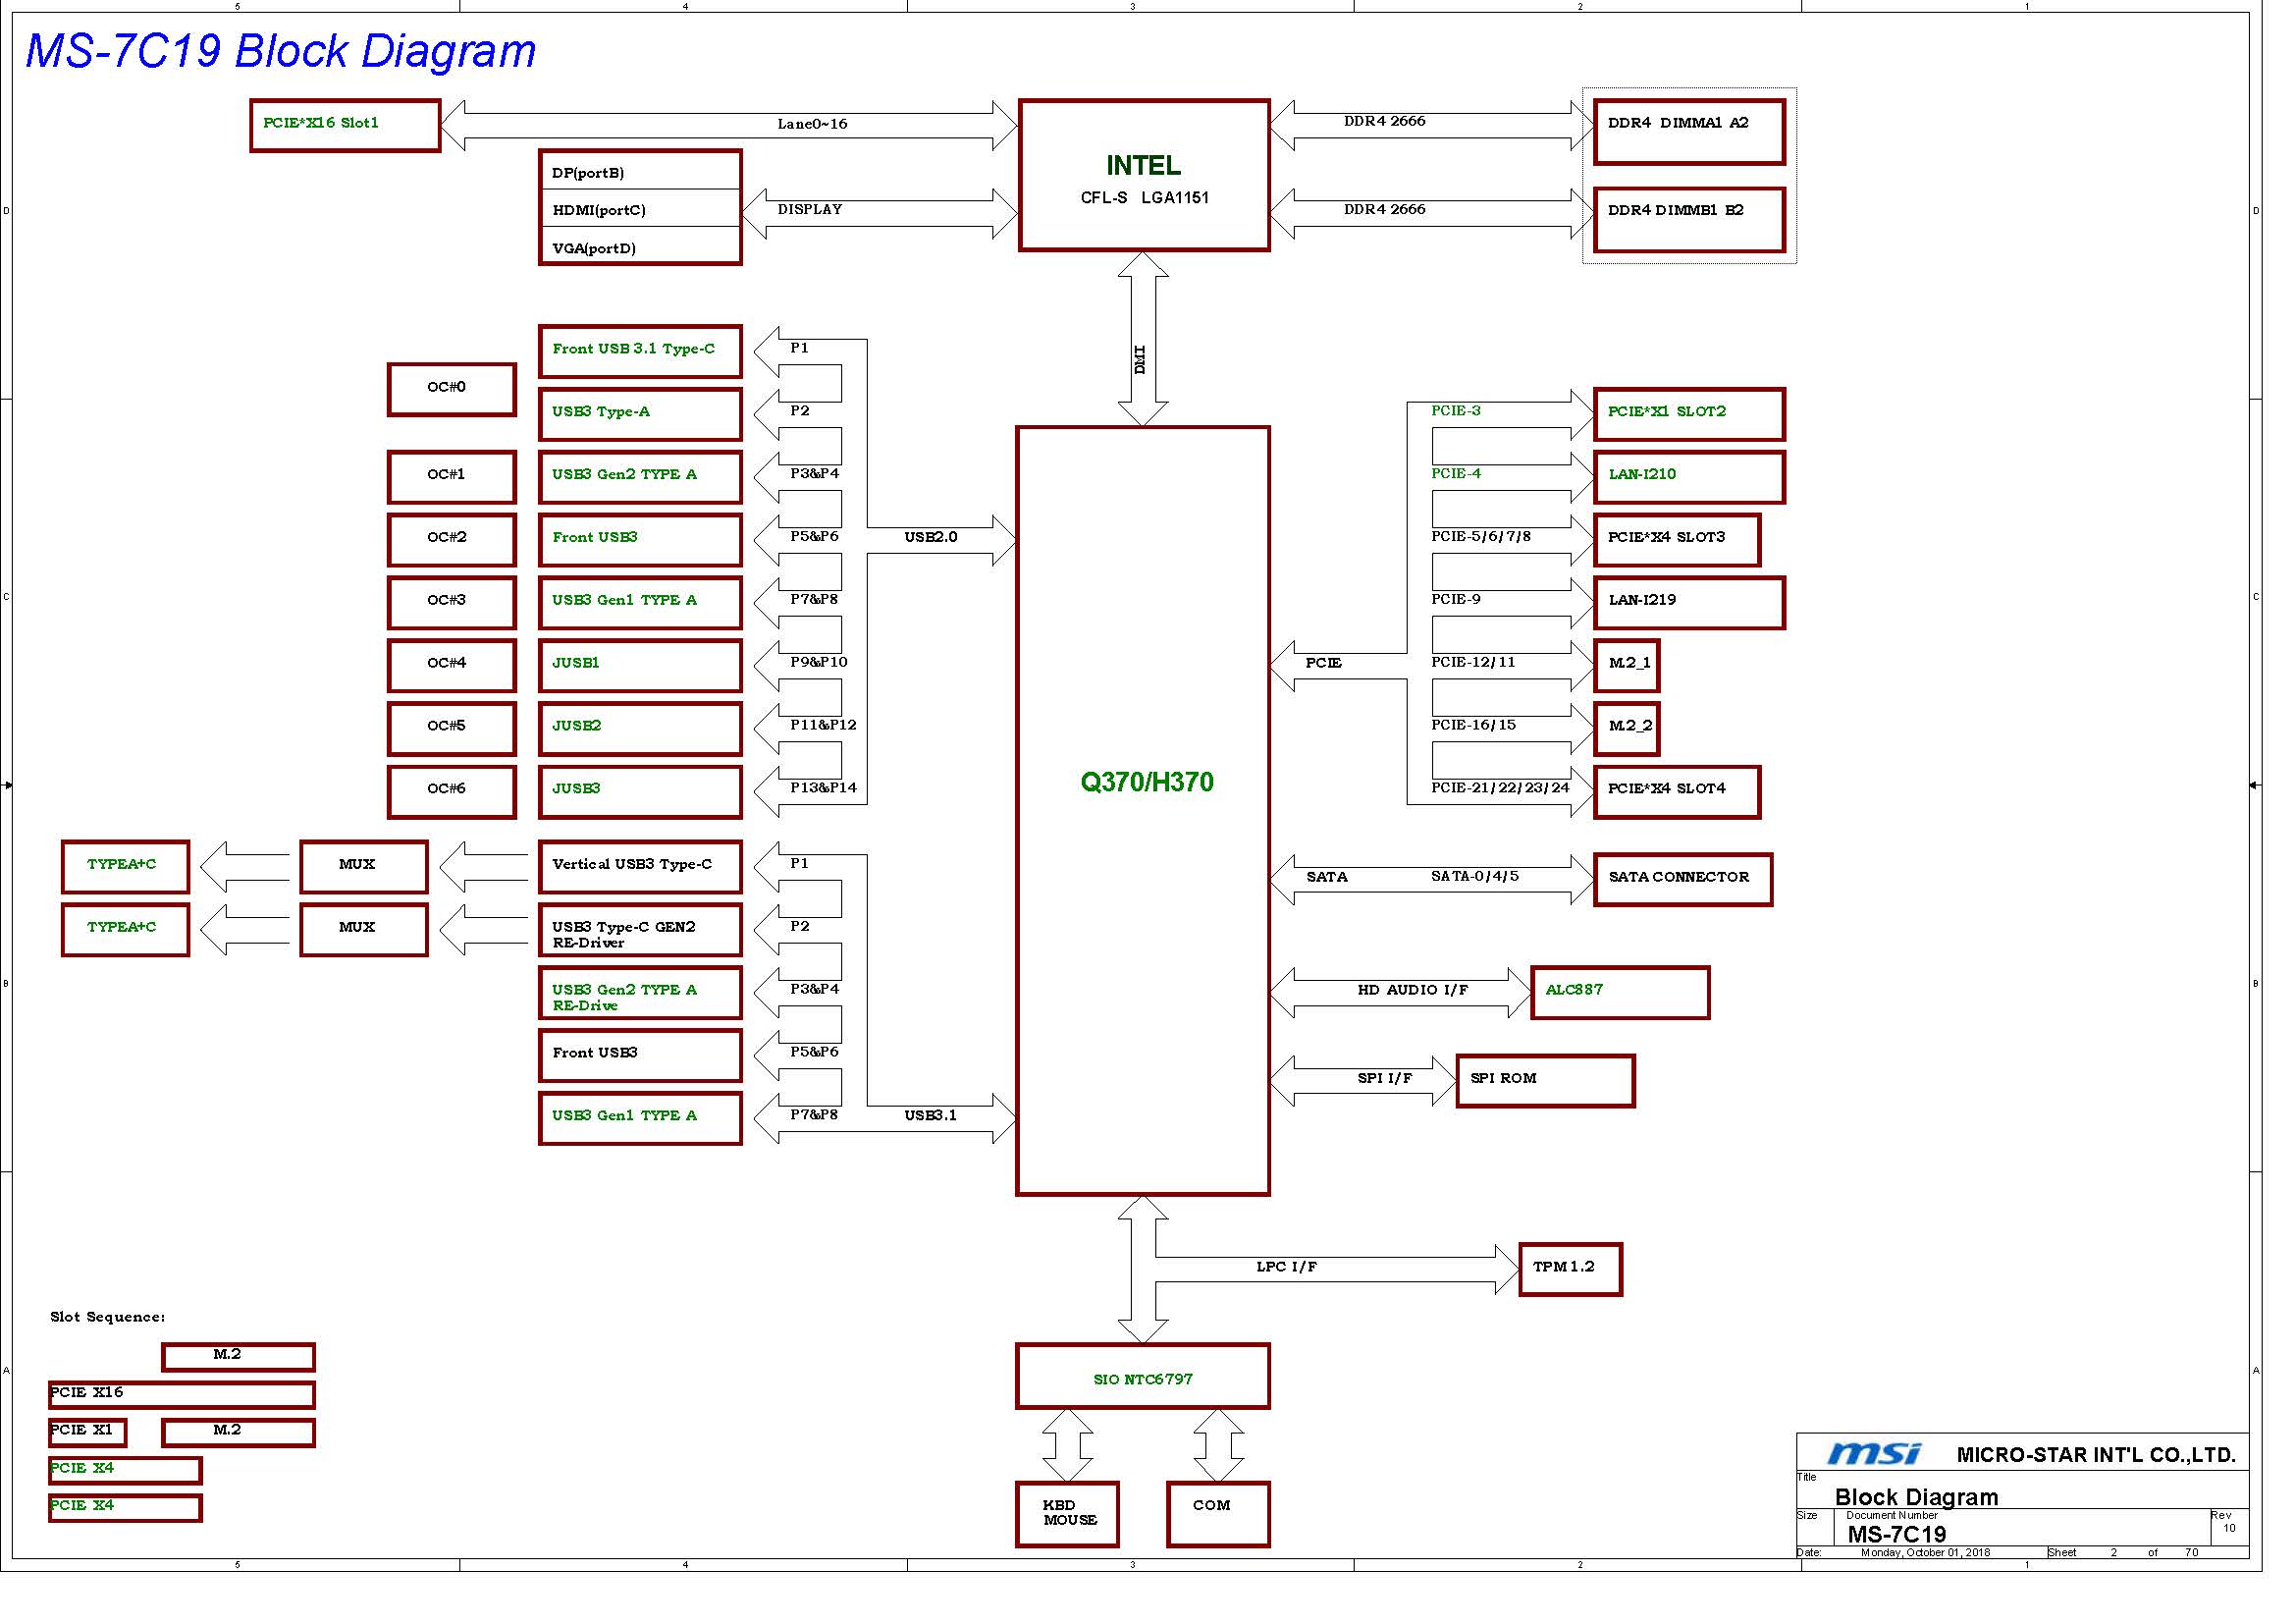Click the USB3.1 bus label
Image resolution: width=2296 pixels, height=1624 pixels.
(x=931, y=1115)
